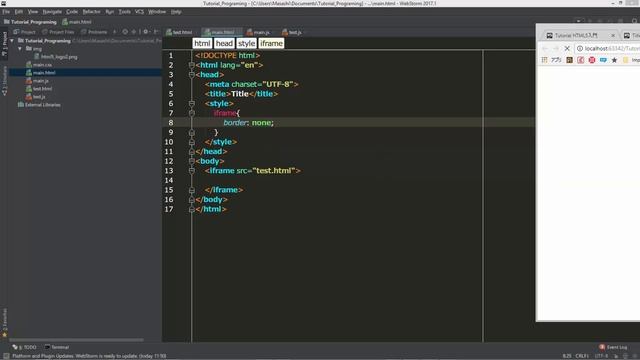Switch to the test.html editor tab
Screen dimensions: 640x360
[x=180, y=32]
